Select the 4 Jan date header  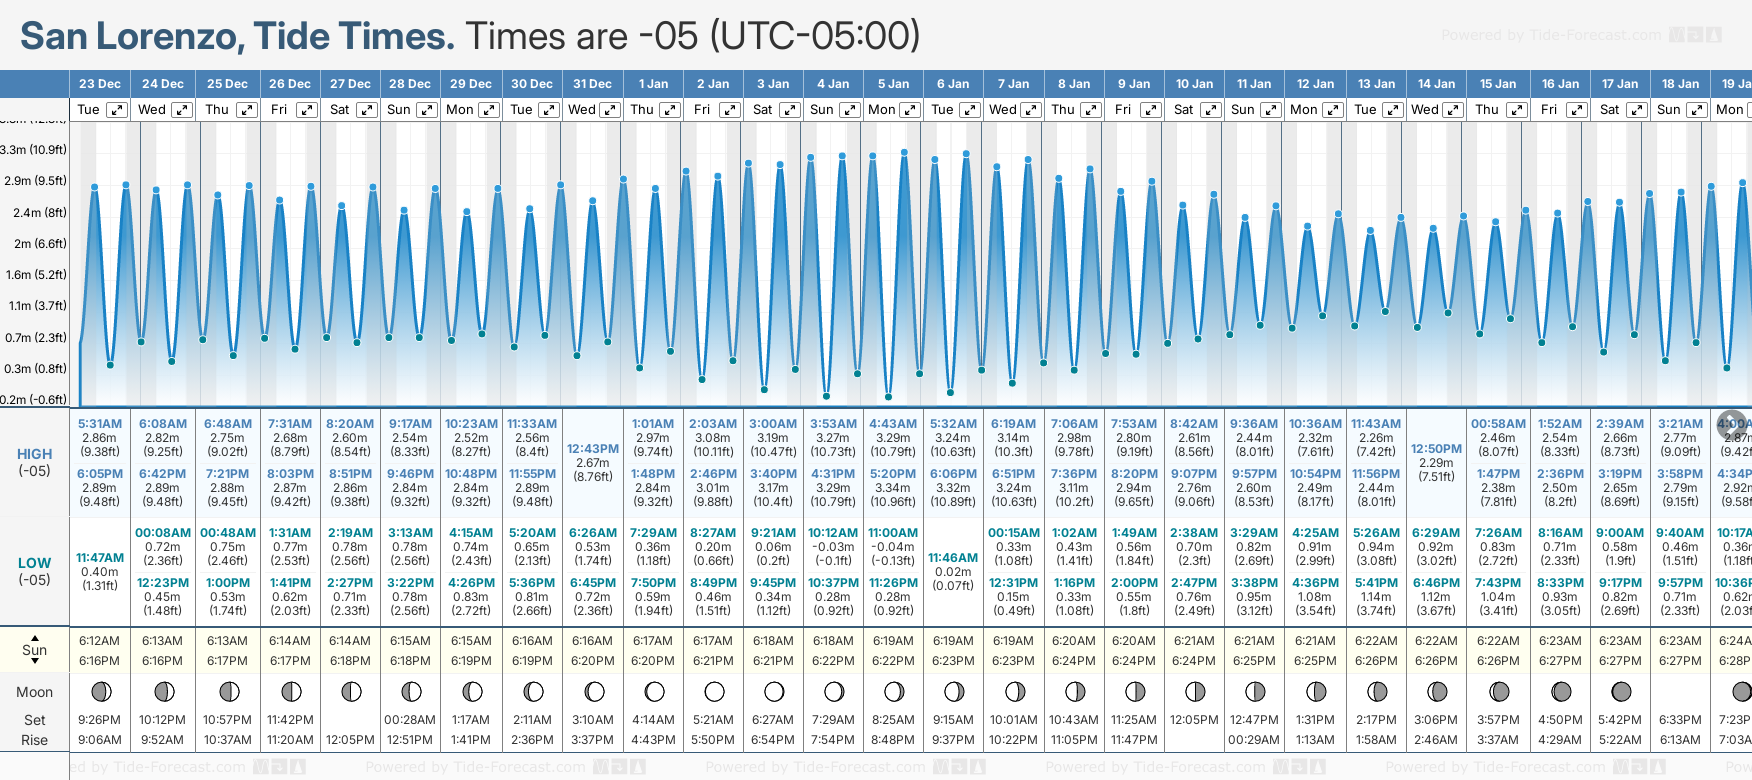[833, 84]
